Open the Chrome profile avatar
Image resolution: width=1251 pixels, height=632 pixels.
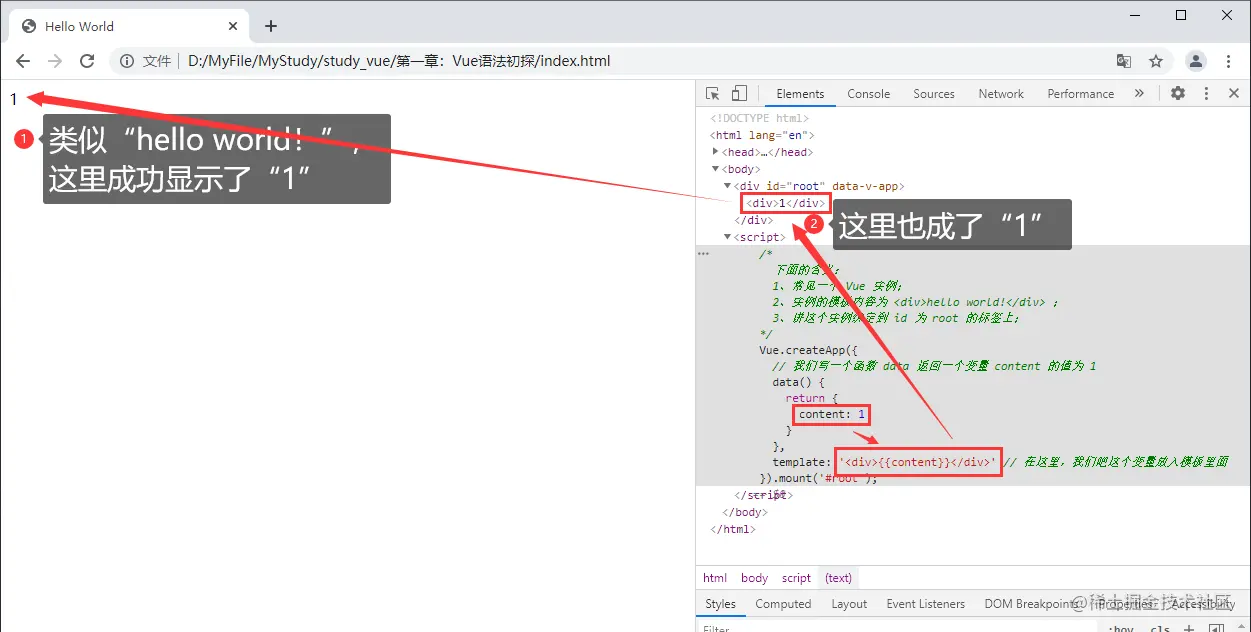[1195, 61]
